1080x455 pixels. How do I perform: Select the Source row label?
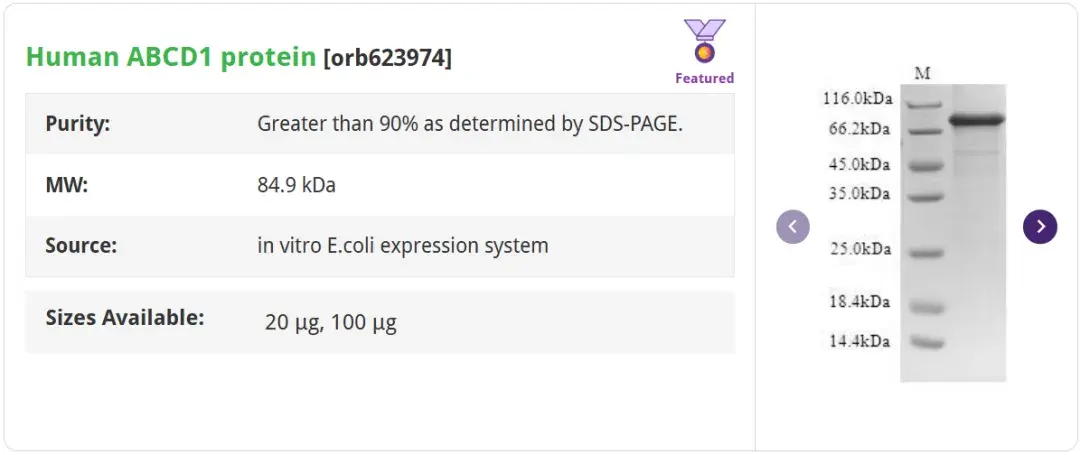point(81,245)
